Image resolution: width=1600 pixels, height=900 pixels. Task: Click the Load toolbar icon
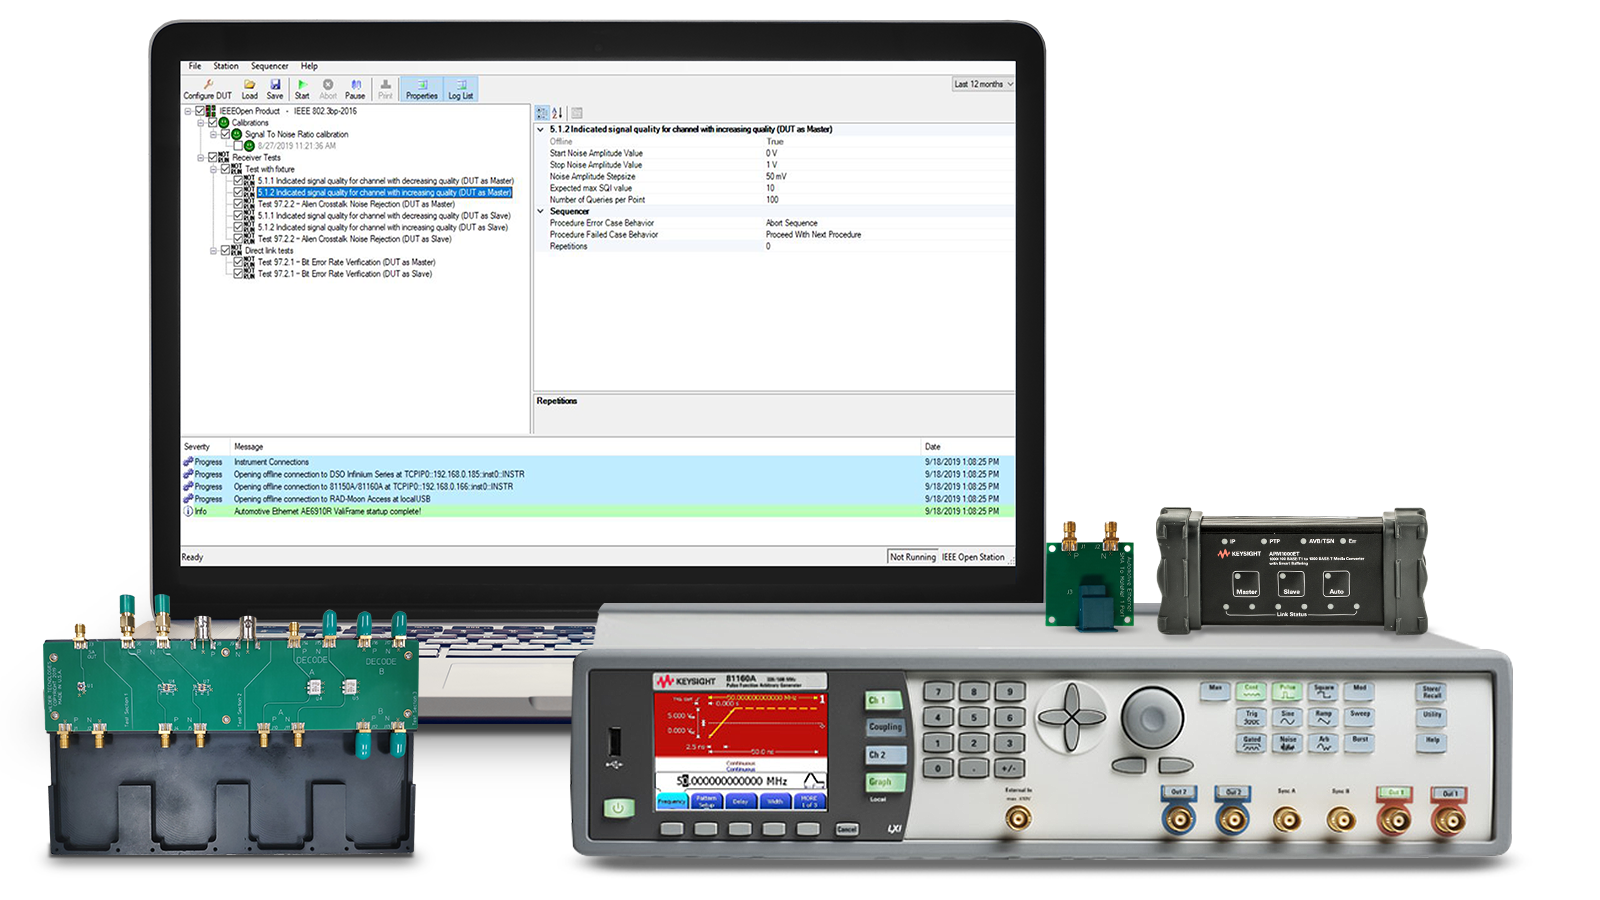click(x=249, y=85)
